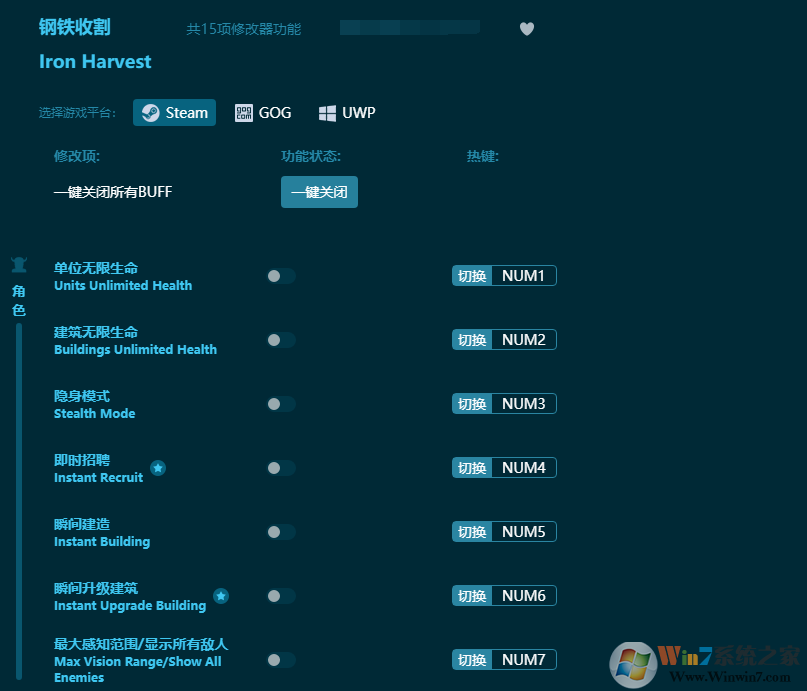Enable the Instant Recruit toggle

click(280, 467)
